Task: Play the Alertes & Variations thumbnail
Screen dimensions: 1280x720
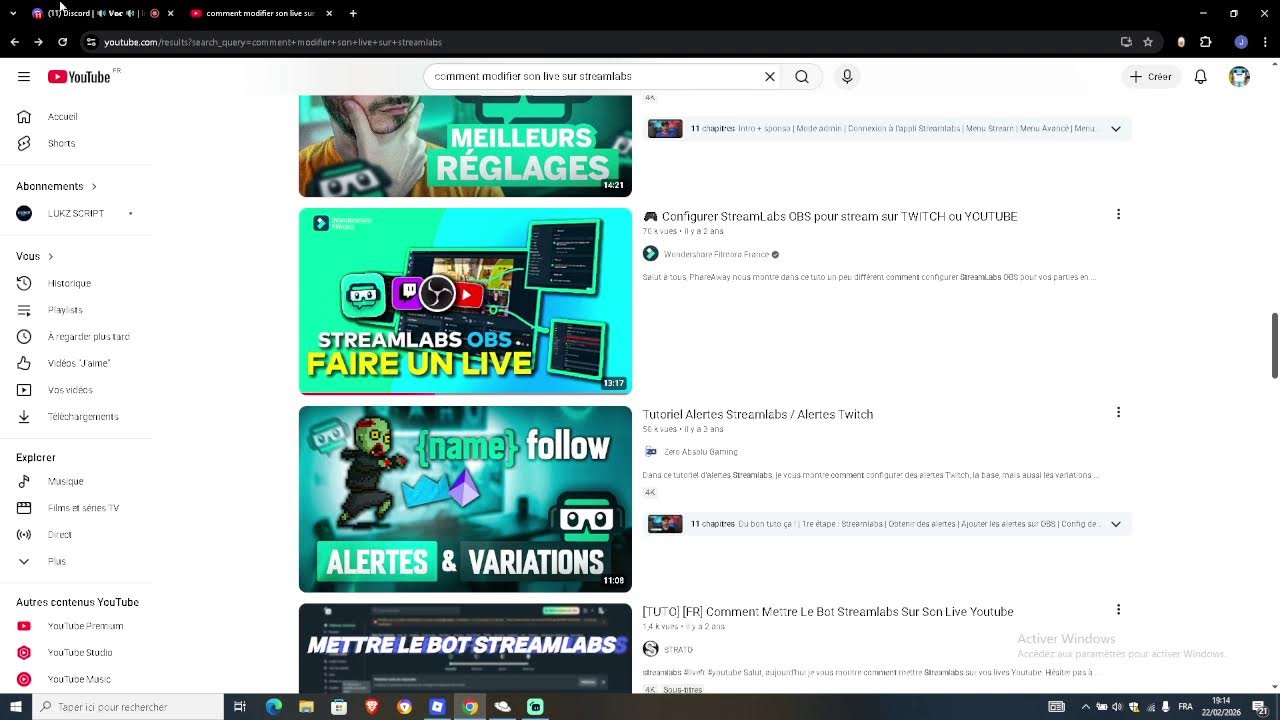Action: (x=465, y=499)
